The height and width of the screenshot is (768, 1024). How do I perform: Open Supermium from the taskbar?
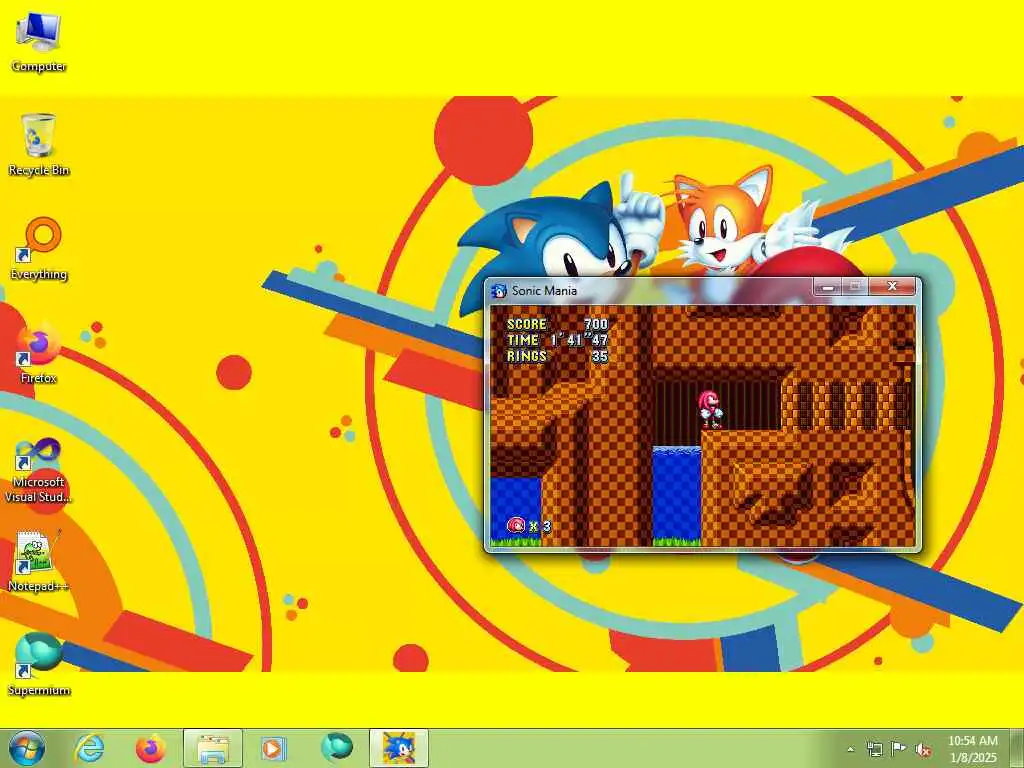pos(336,748)
